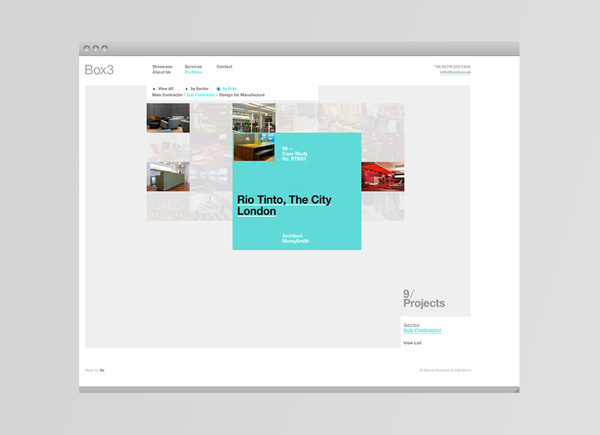This screenshot has width=600, height=435.
Task: Go to the About Us page
Action: 161,72
